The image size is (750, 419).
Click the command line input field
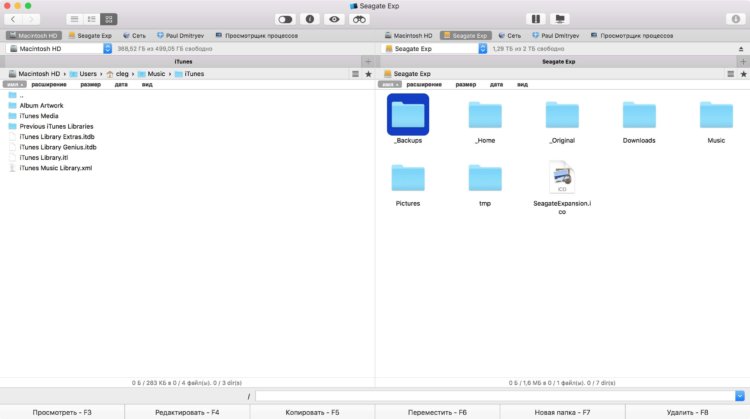click(x=495, y=396)
